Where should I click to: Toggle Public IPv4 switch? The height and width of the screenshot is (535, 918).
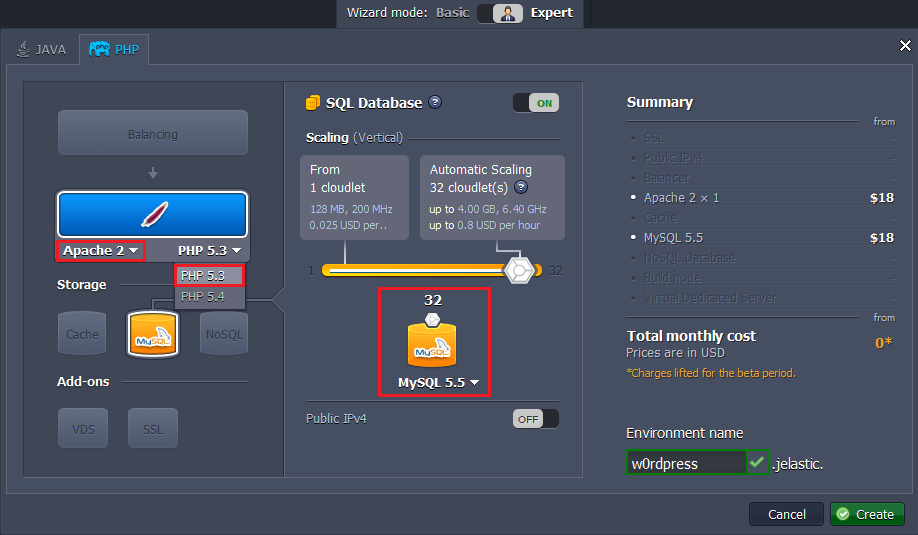point(536,419)
